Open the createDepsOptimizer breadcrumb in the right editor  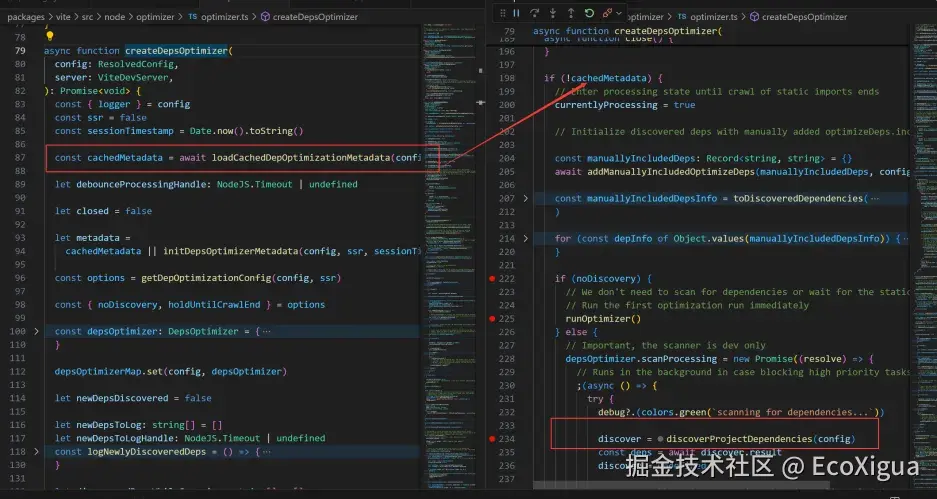click(x=804, y=17)
